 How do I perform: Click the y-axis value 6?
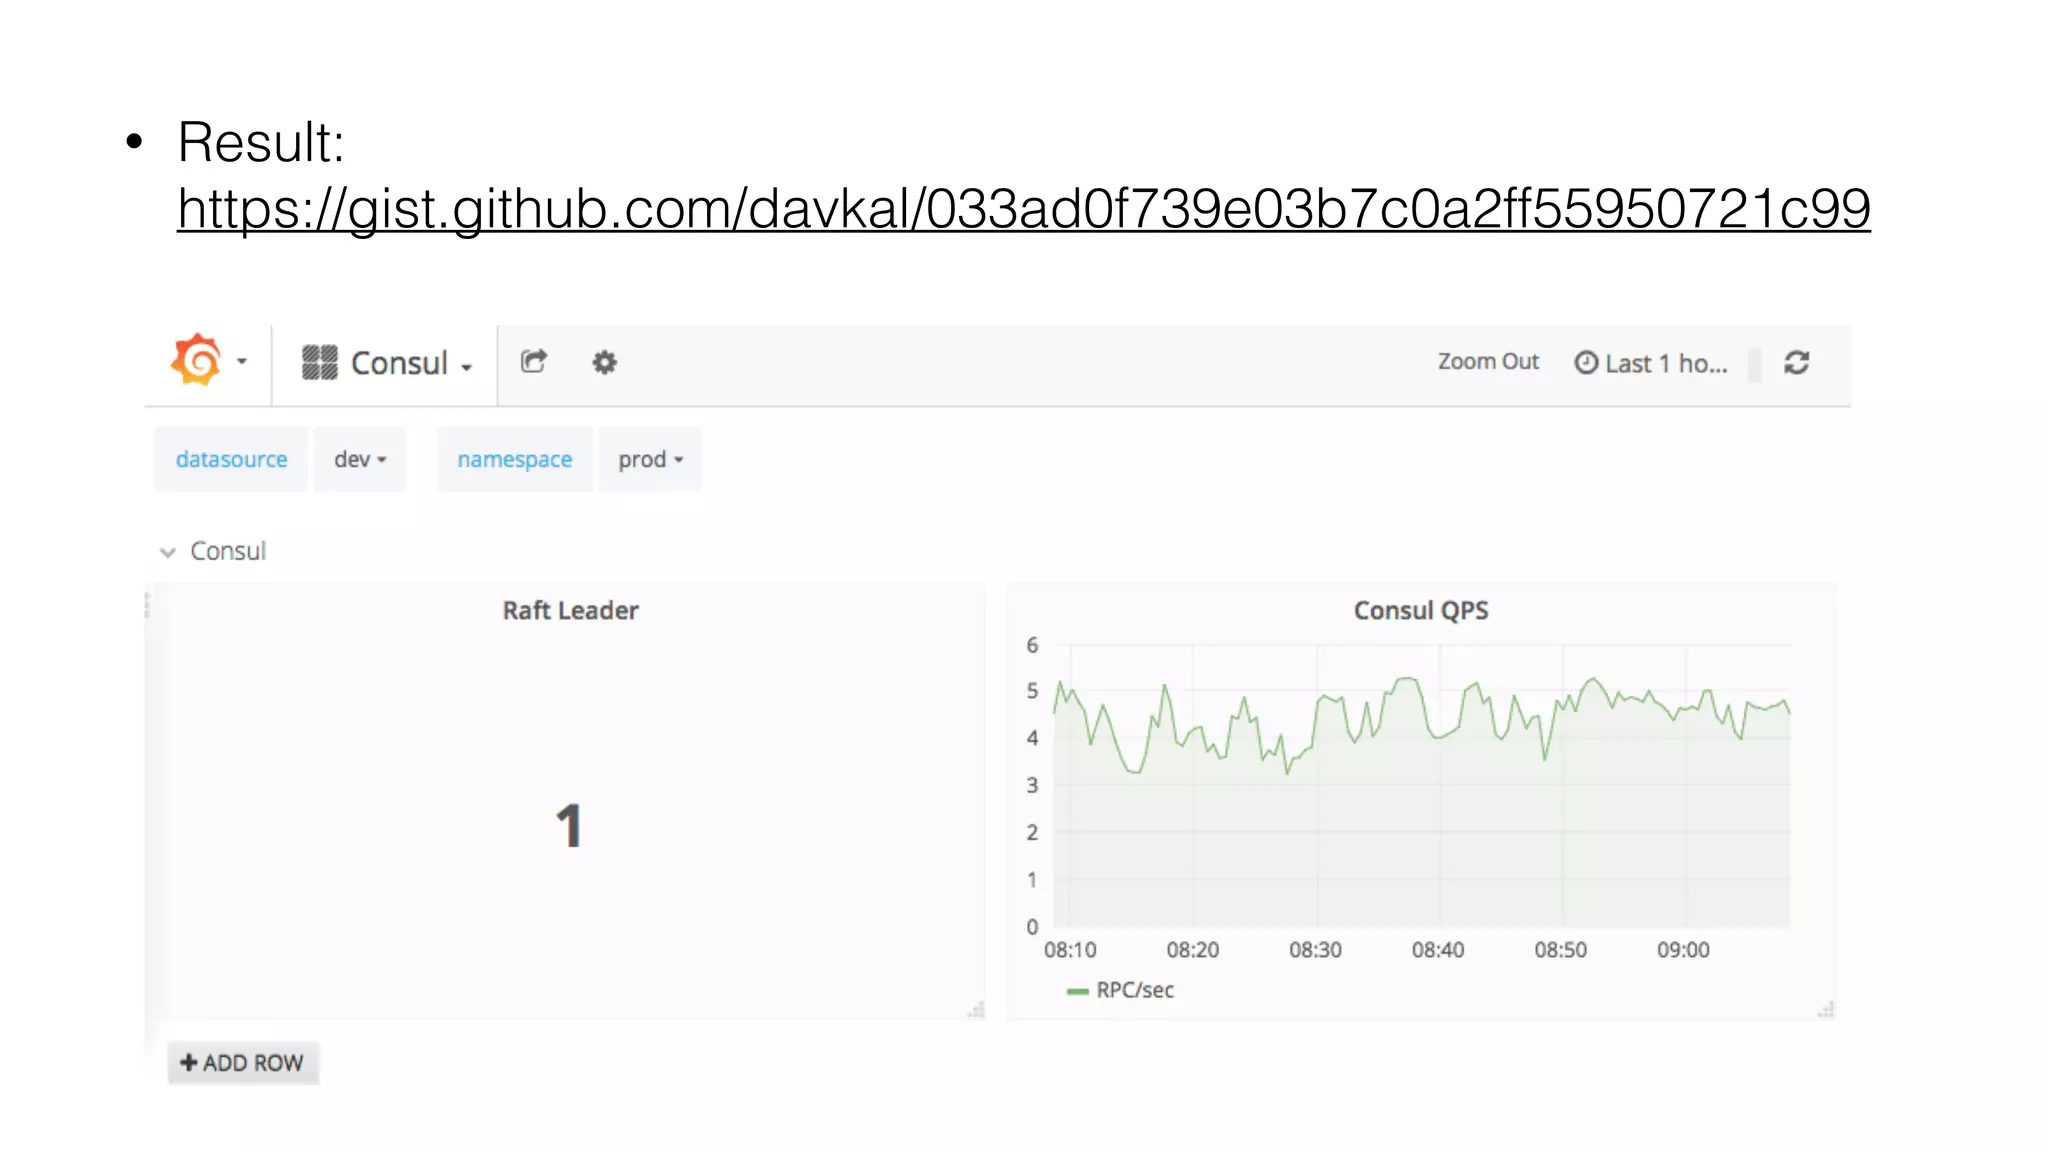click(1032, 645)
